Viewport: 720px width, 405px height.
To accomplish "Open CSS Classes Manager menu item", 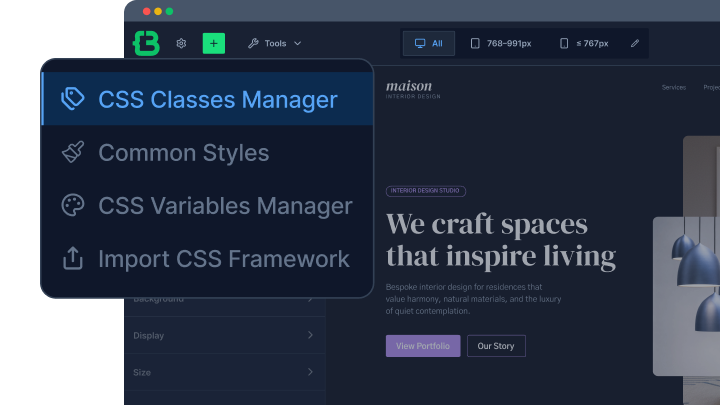I will pos(208,99).
